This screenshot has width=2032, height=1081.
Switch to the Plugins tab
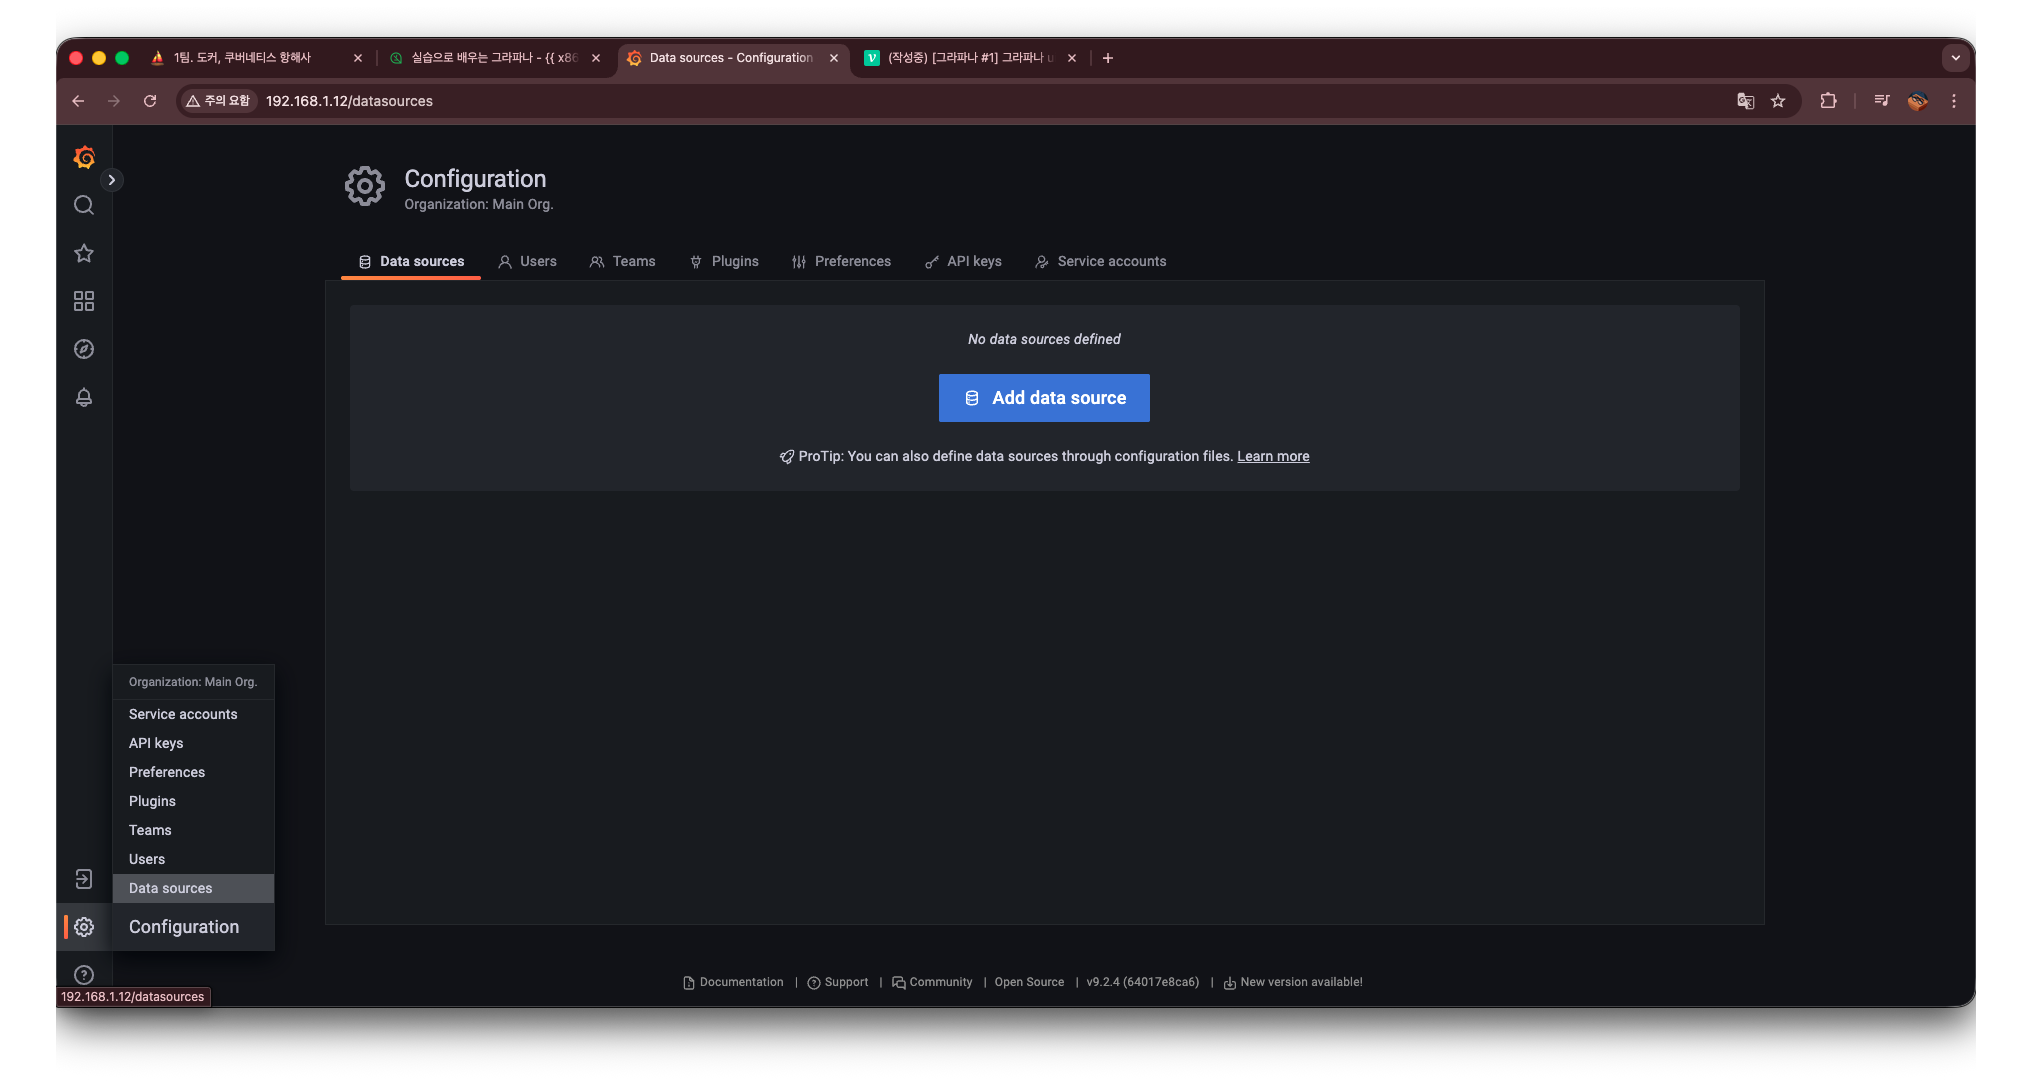point(724,261)
